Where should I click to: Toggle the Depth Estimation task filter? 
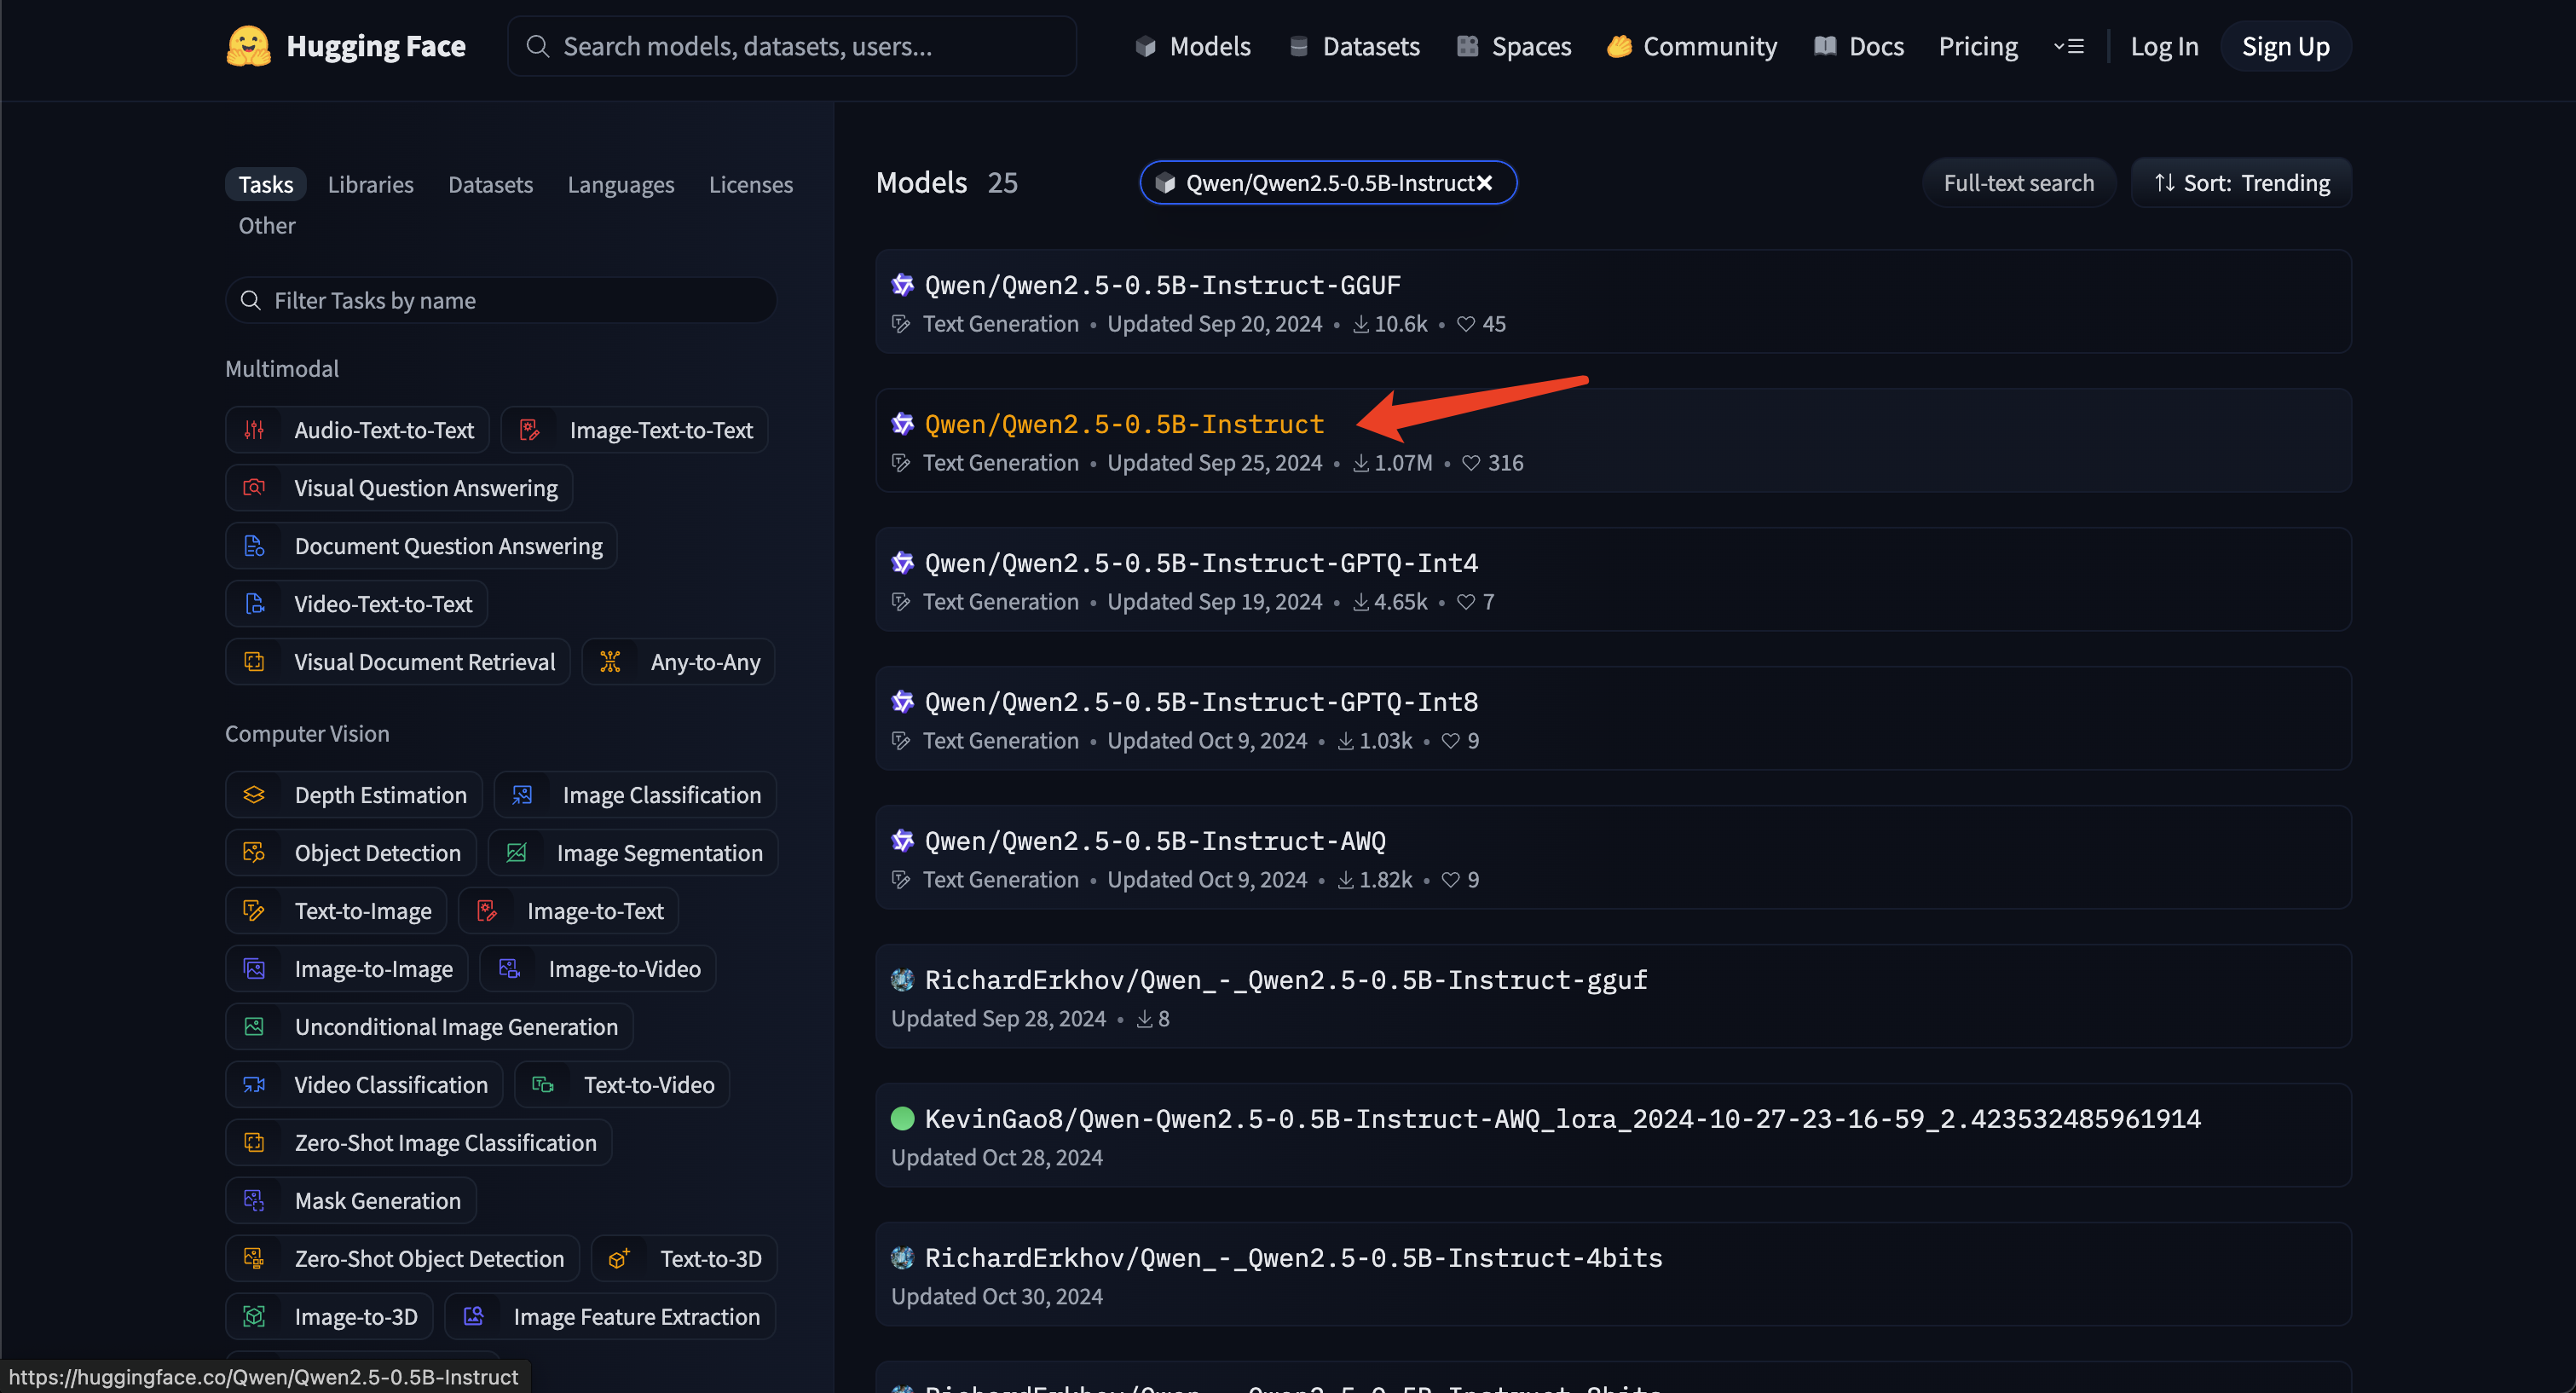pos(354,795)
